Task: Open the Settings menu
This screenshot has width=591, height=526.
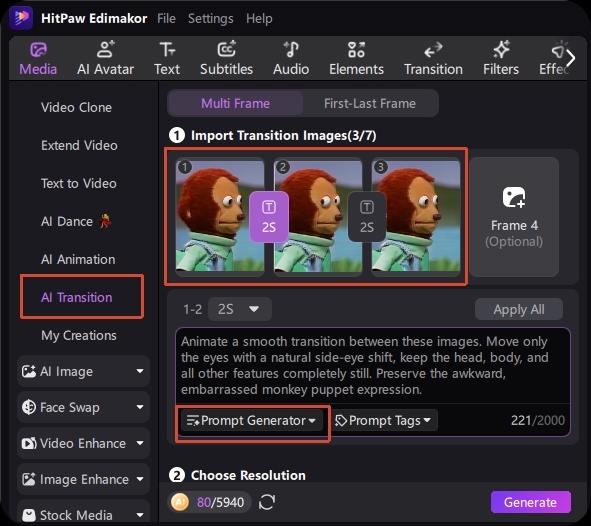Action: [x=211, y=18]
